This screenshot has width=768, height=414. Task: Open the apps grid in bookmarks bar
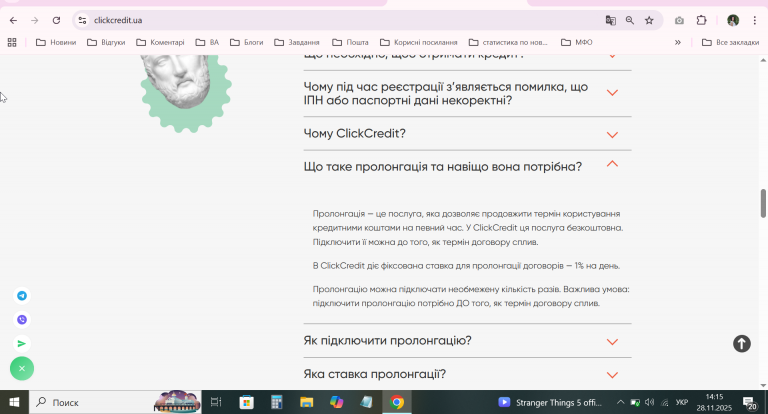click(12, 43)
